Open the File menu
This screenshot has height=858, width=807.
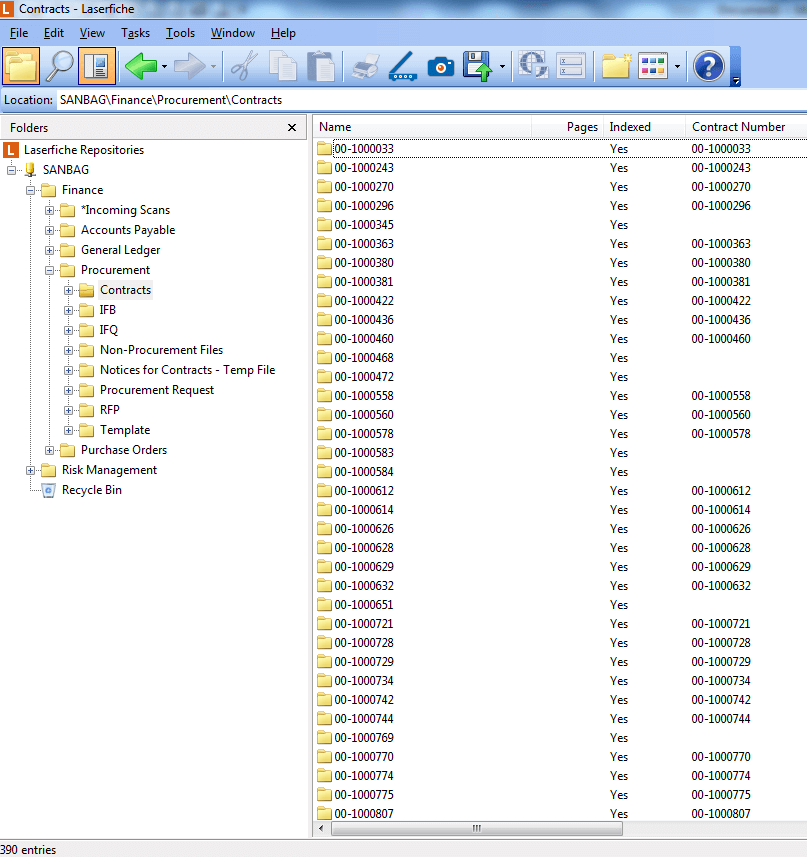click(x=19, y=33)
